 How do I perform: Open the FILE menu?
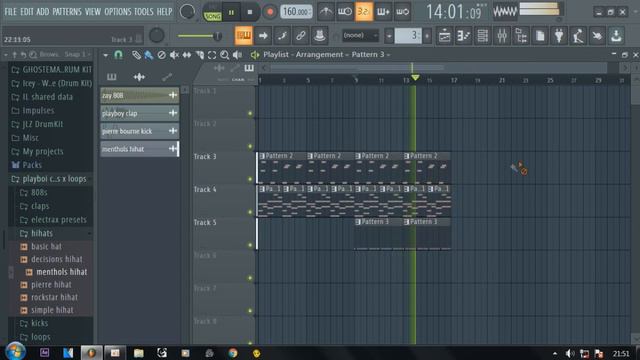pyautogui.click(x=11, y=12)
